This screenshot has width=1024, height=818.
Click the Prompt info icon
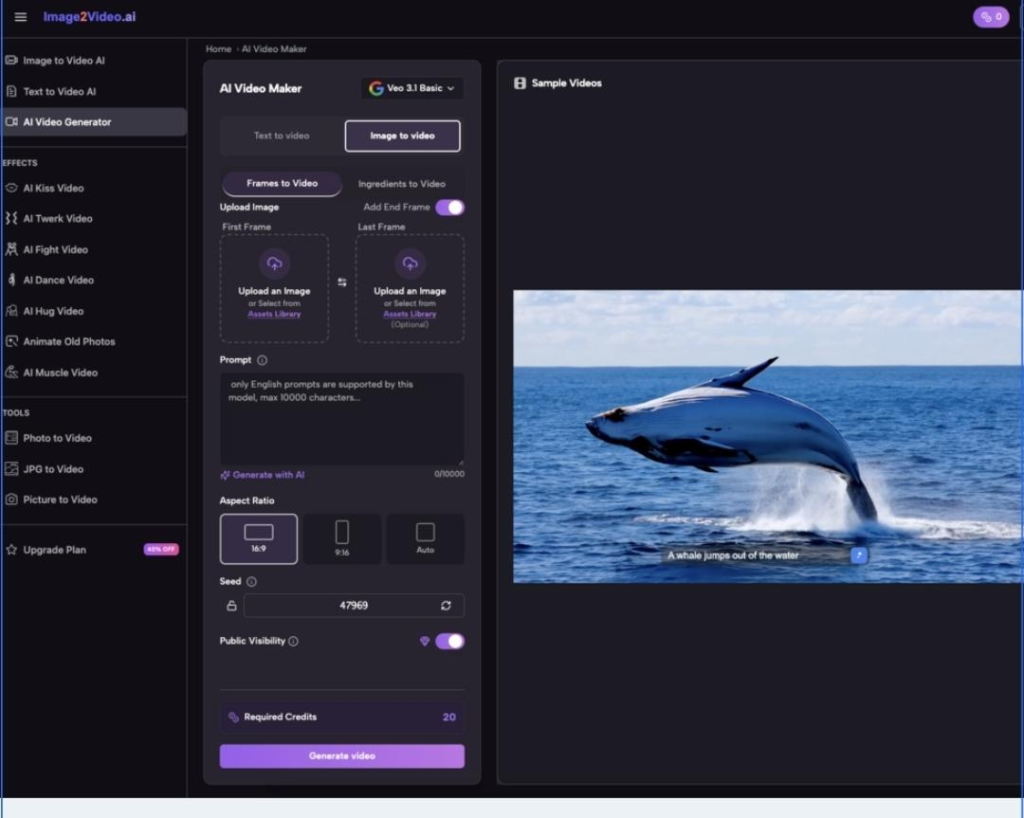262,360
